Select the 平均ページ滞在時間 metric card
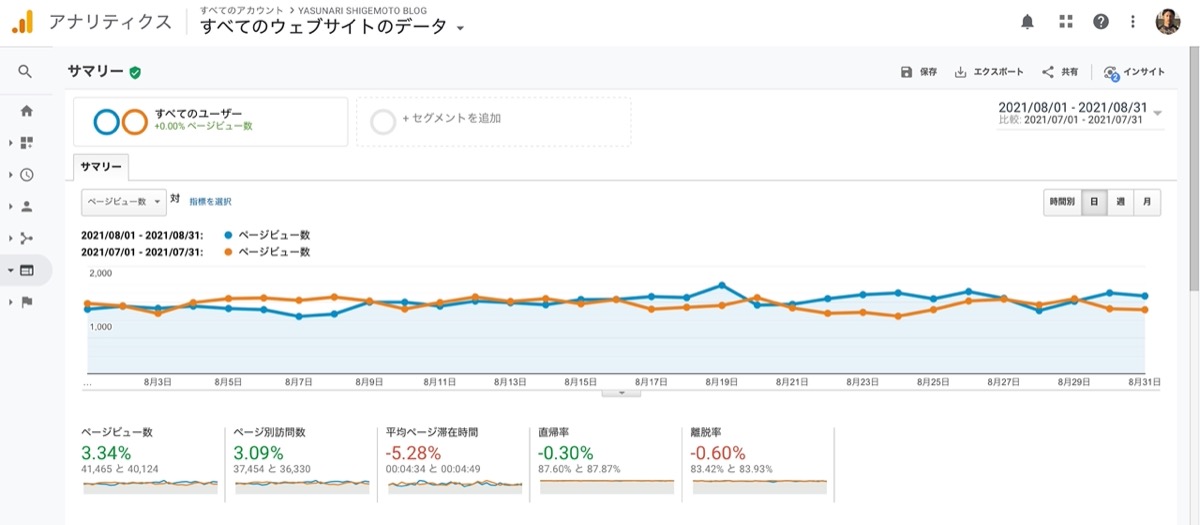The image size is (1200, 525). (455, 461)
